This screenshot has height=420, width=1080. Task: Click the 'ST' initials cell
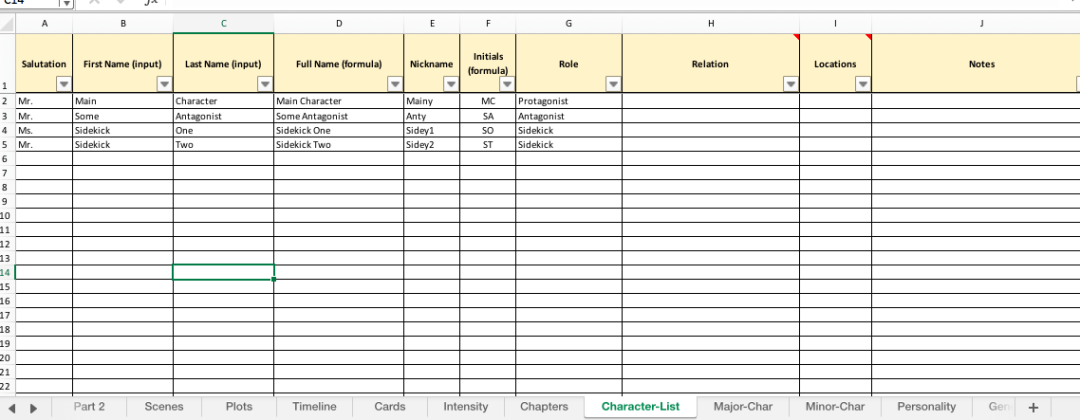click(488, 145)
